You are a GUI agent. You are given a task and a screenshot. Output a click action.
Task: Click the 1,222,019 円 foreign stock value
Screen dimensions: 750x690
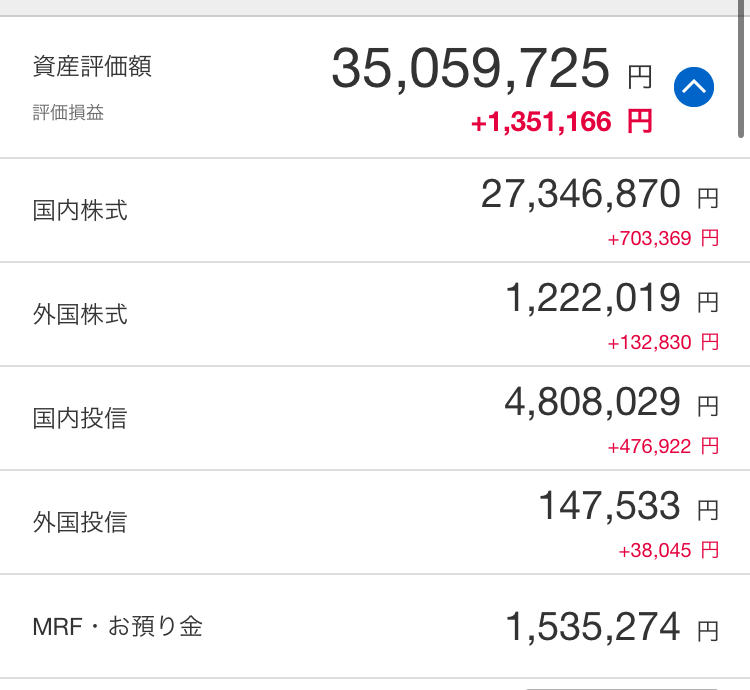click(612, 298)
